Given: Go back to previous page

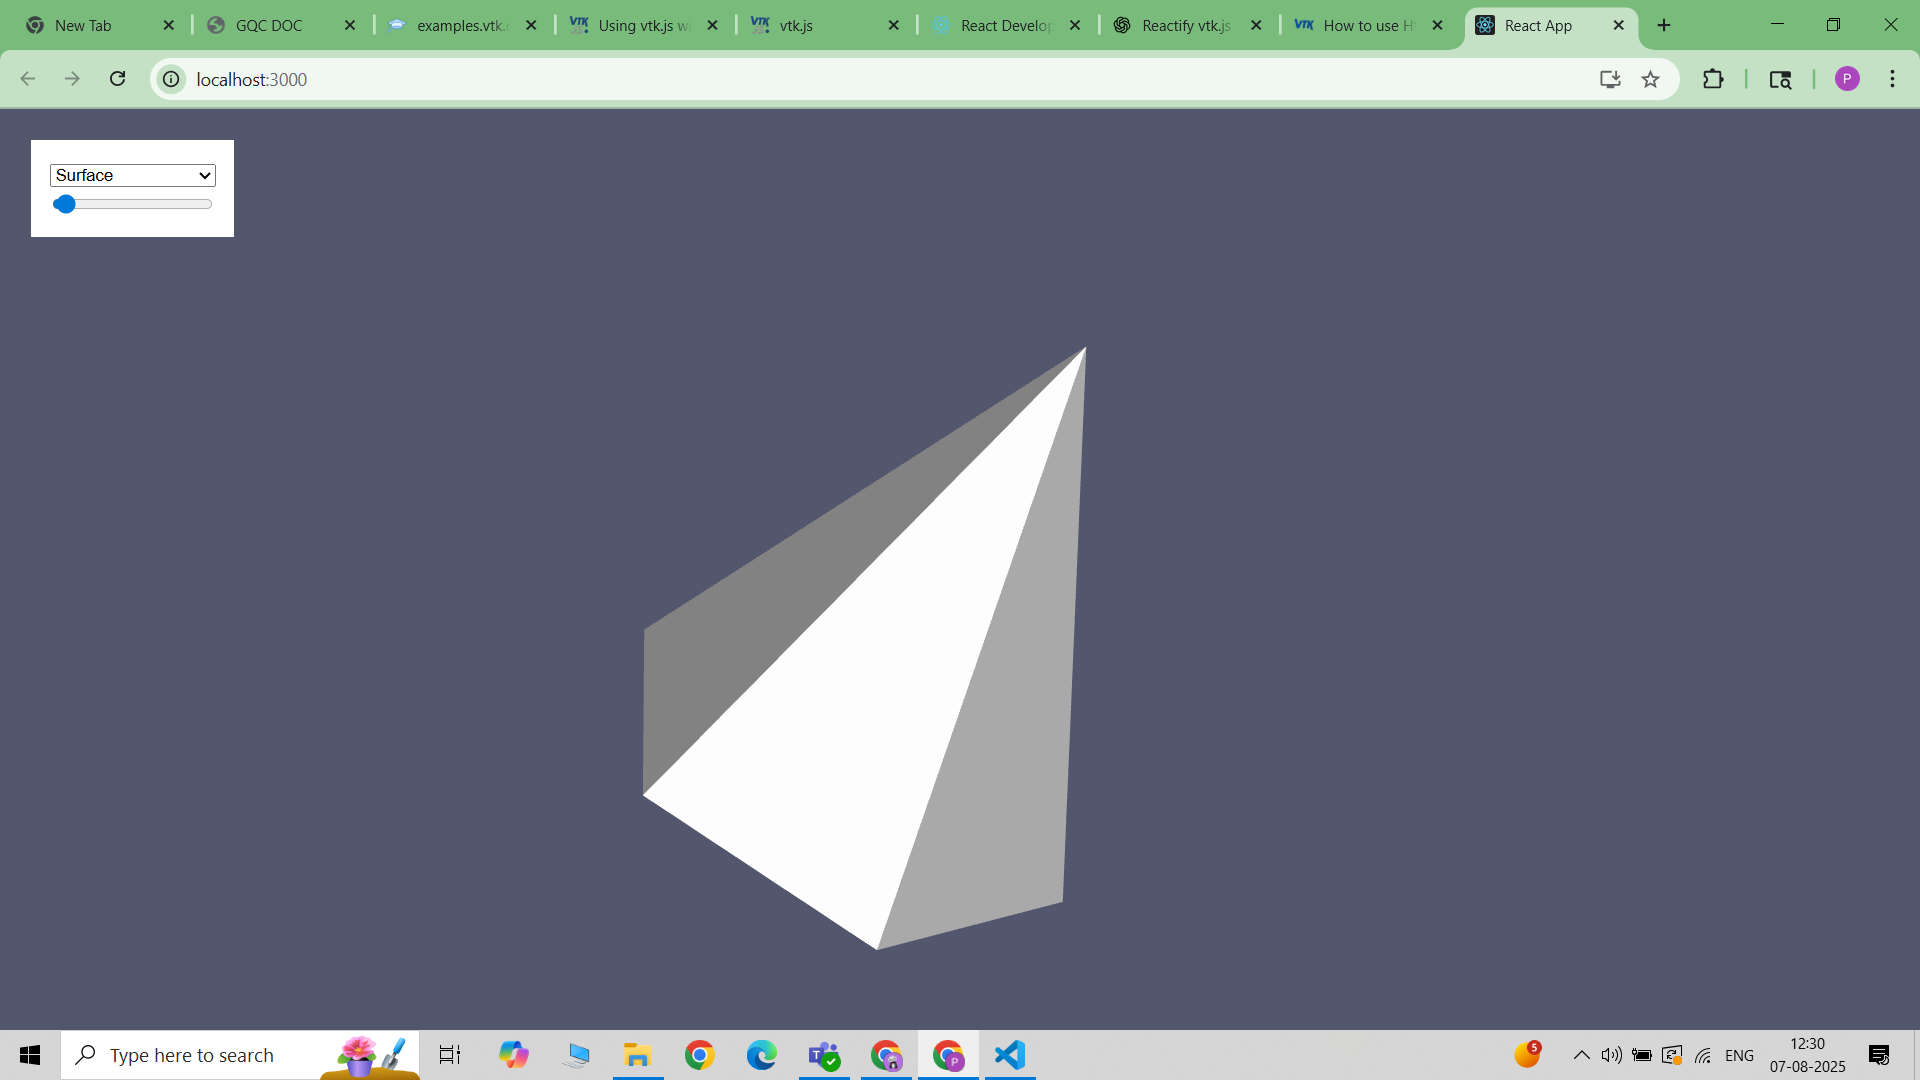Looking at the screenshot, I should [28, 79].
